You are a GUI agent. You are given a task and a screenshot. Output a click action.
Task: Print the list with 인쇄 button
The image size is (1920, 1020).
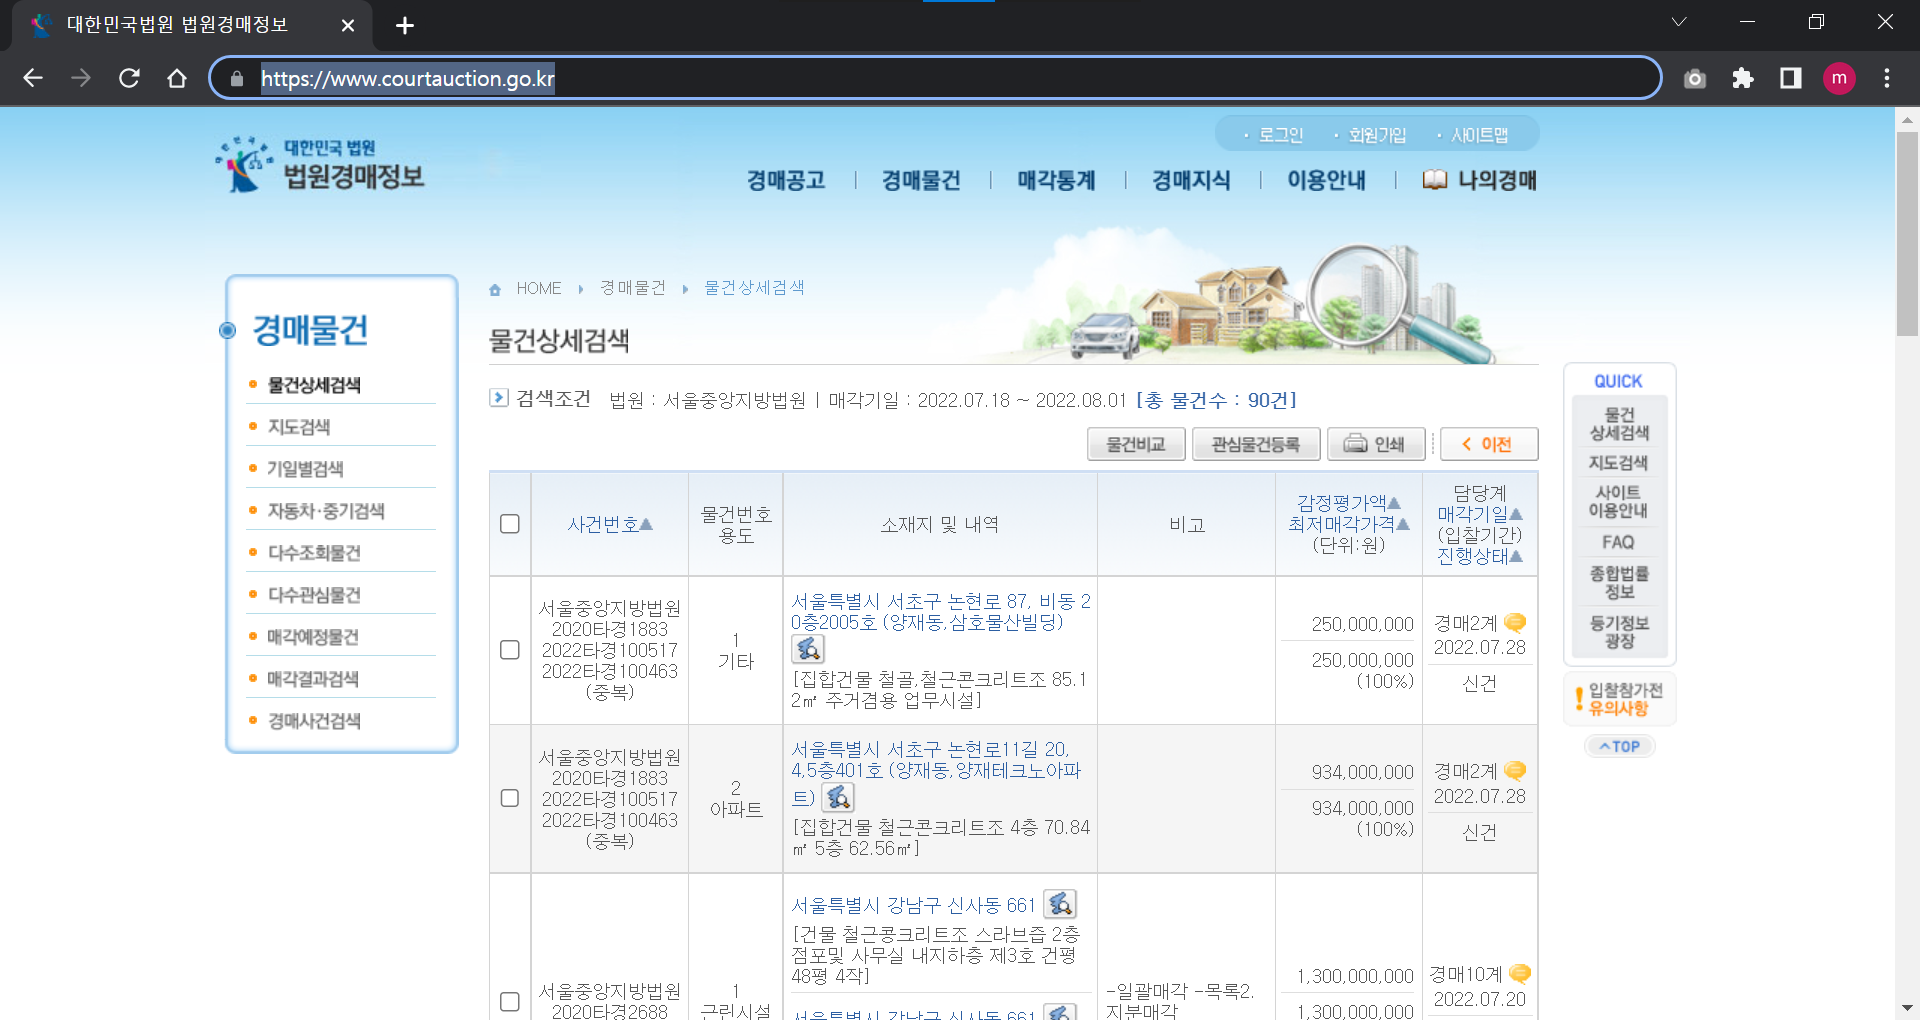[x=1376, y=444]
